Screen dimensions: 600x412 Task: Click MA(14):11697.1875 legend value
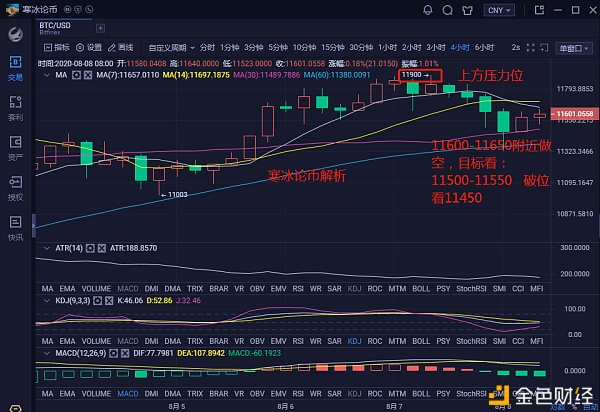(x=196, y=75)
